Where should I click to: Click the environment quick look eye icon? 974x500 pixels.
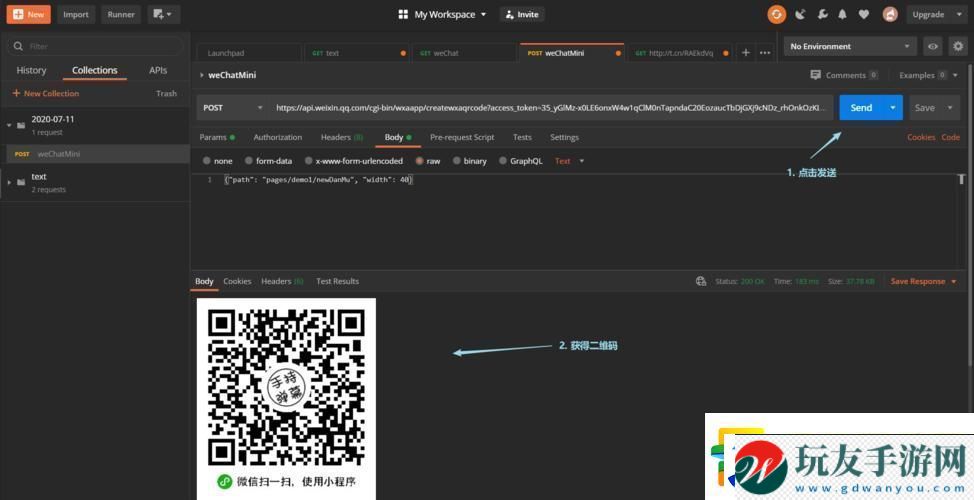932,46
